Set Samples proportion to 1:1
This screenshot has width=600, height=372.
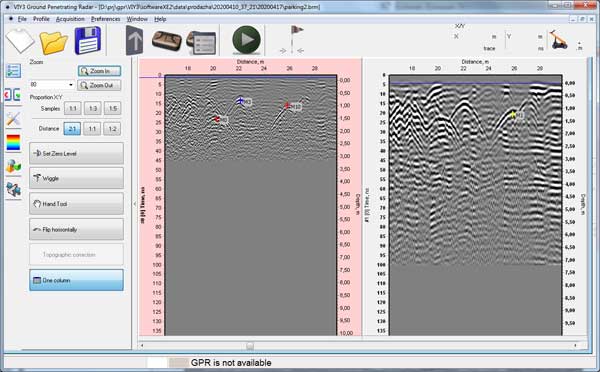[x=72, y=108]
